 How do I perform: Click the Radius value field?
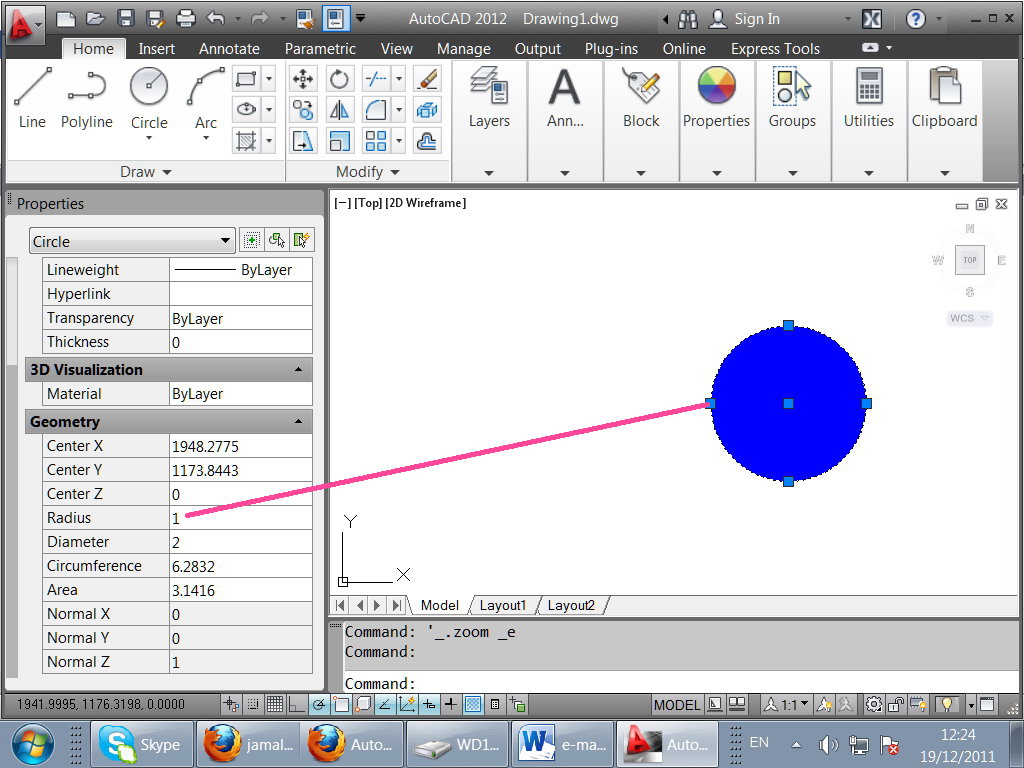[240, 518]
